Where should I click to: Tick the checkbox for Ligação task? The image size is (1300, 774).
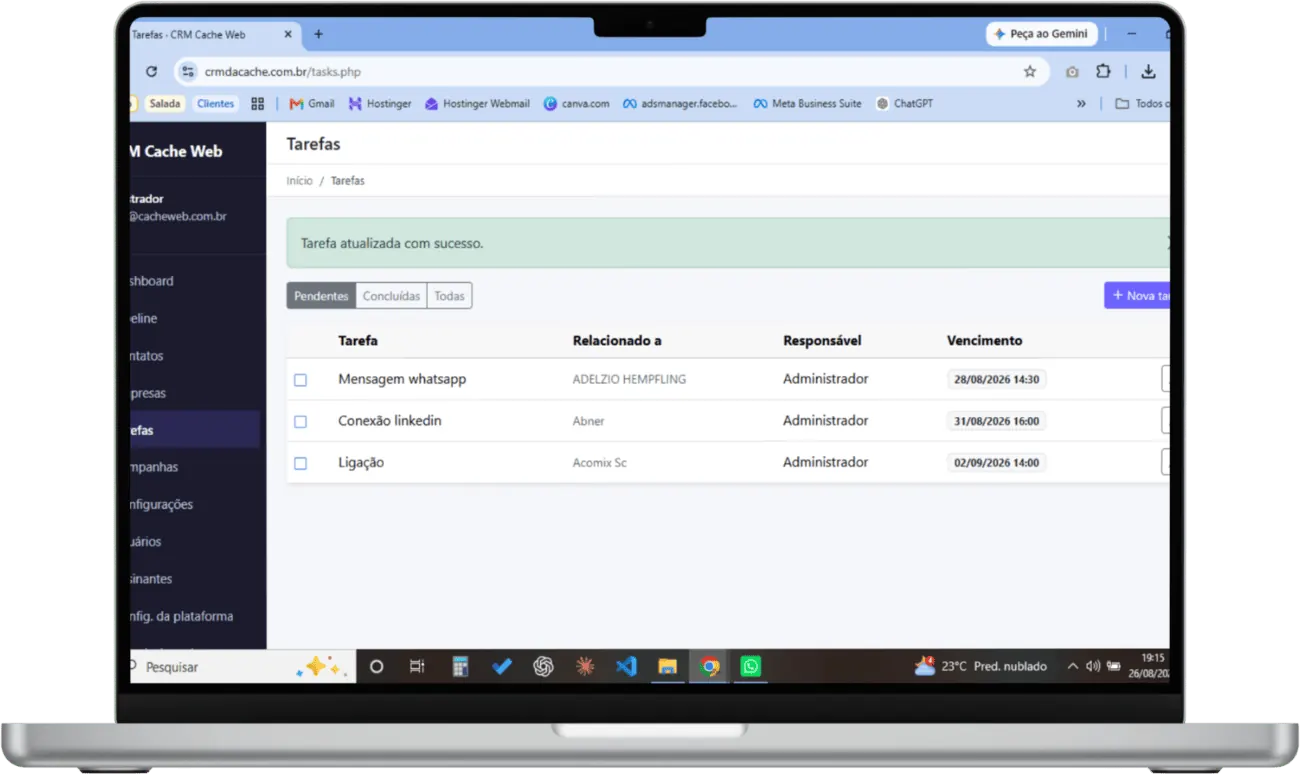coord(300,464)
